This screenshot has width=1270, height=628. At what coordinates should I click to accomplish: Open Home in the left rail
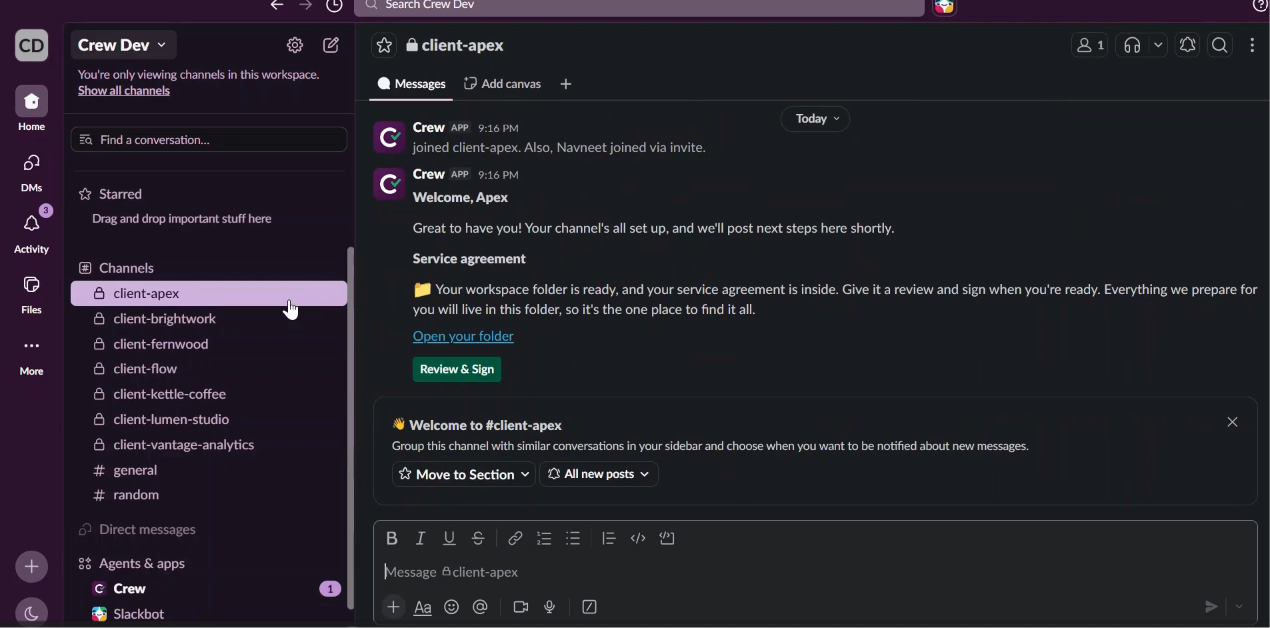(x=31, y=109)
